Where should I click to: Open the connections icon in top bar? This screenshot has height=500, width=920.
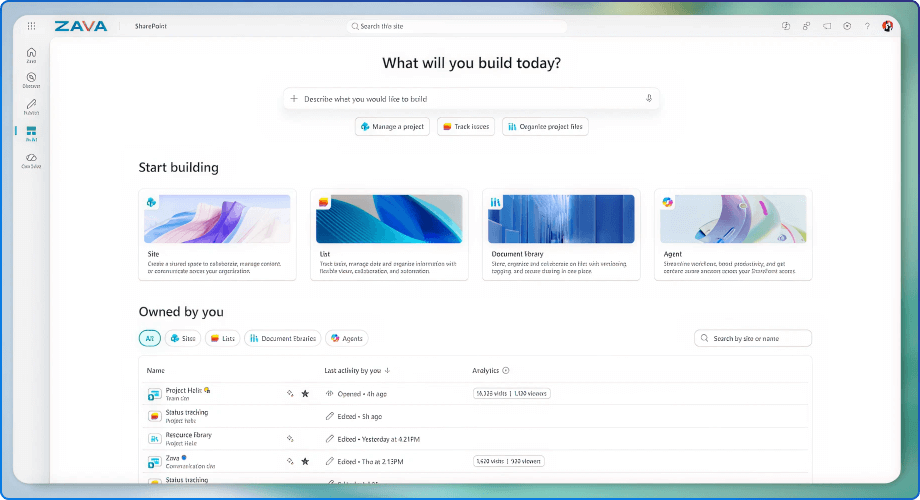806,26
